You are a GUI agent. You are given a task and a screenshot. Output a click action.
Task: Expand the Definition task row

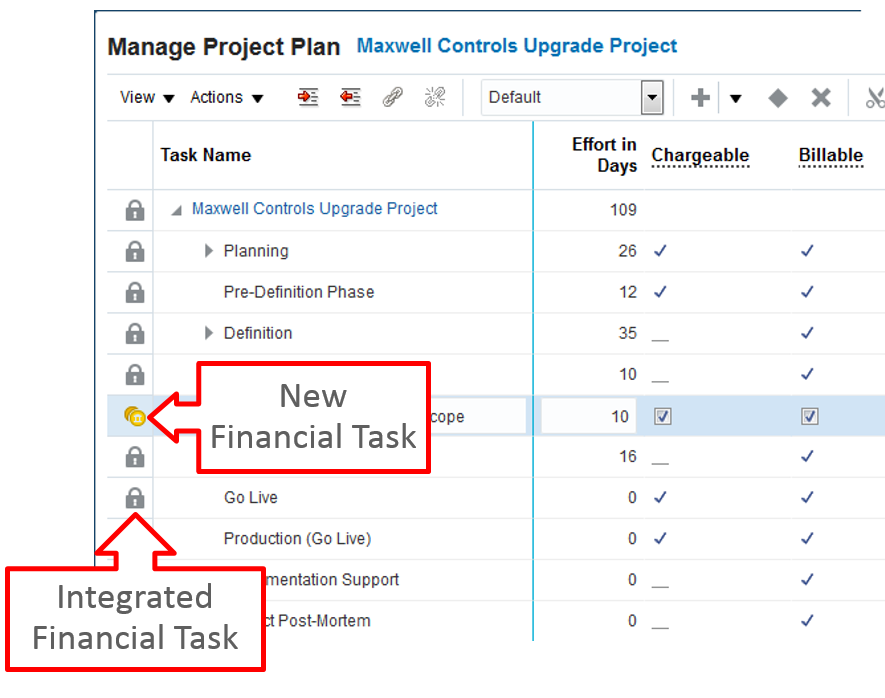[x=209, y=333]
